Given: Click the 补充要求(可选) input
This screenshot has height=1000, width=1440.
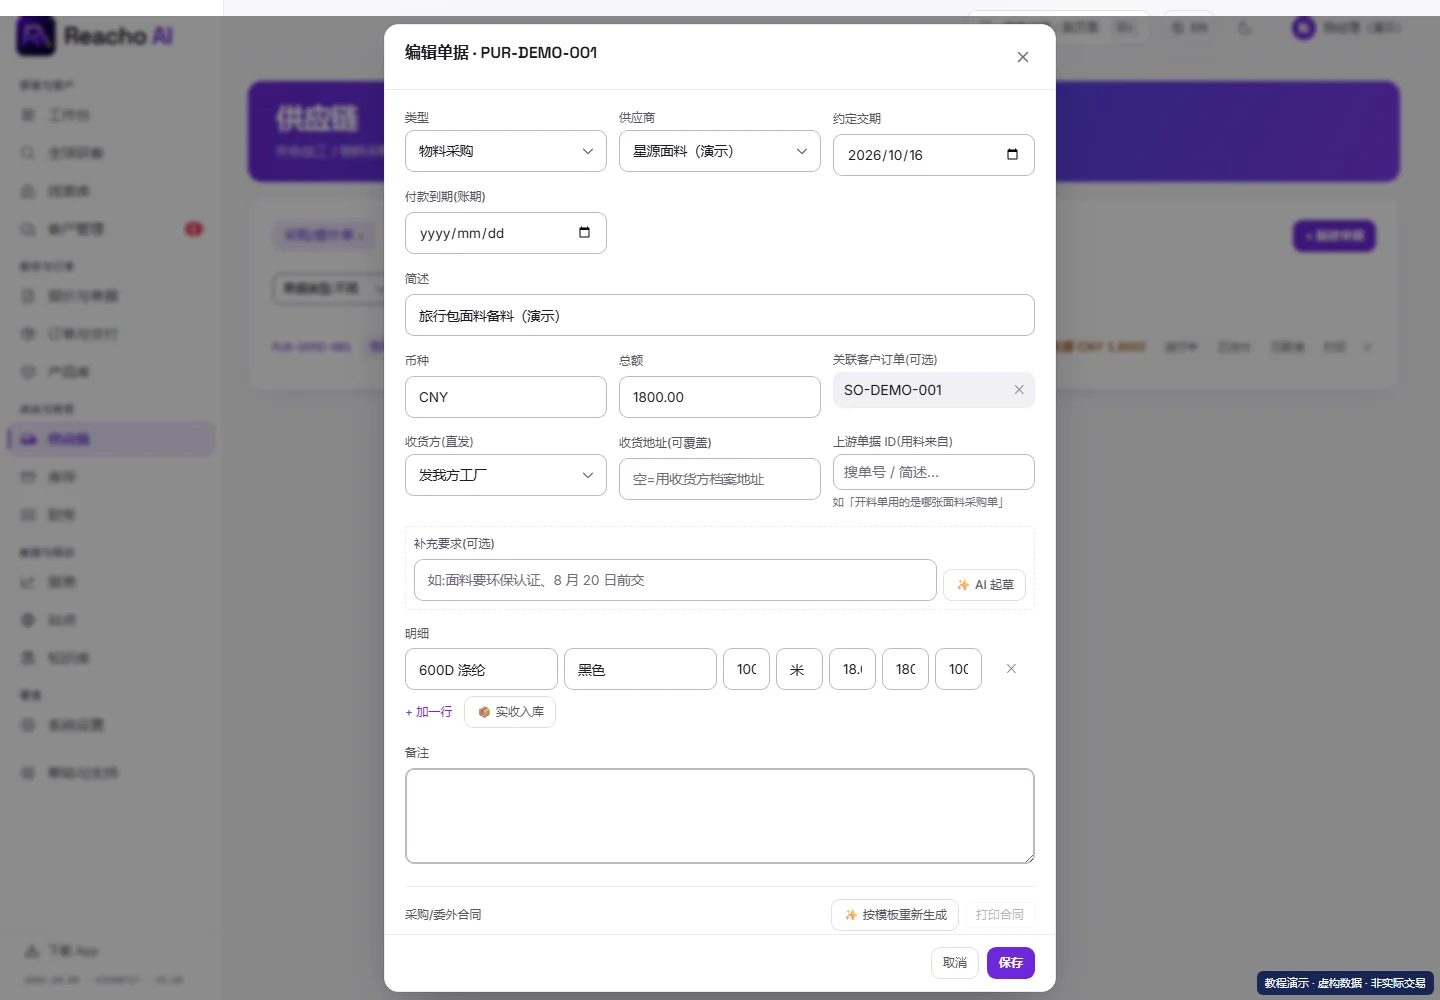Looking at the screenshot, I should click(675, 580).
